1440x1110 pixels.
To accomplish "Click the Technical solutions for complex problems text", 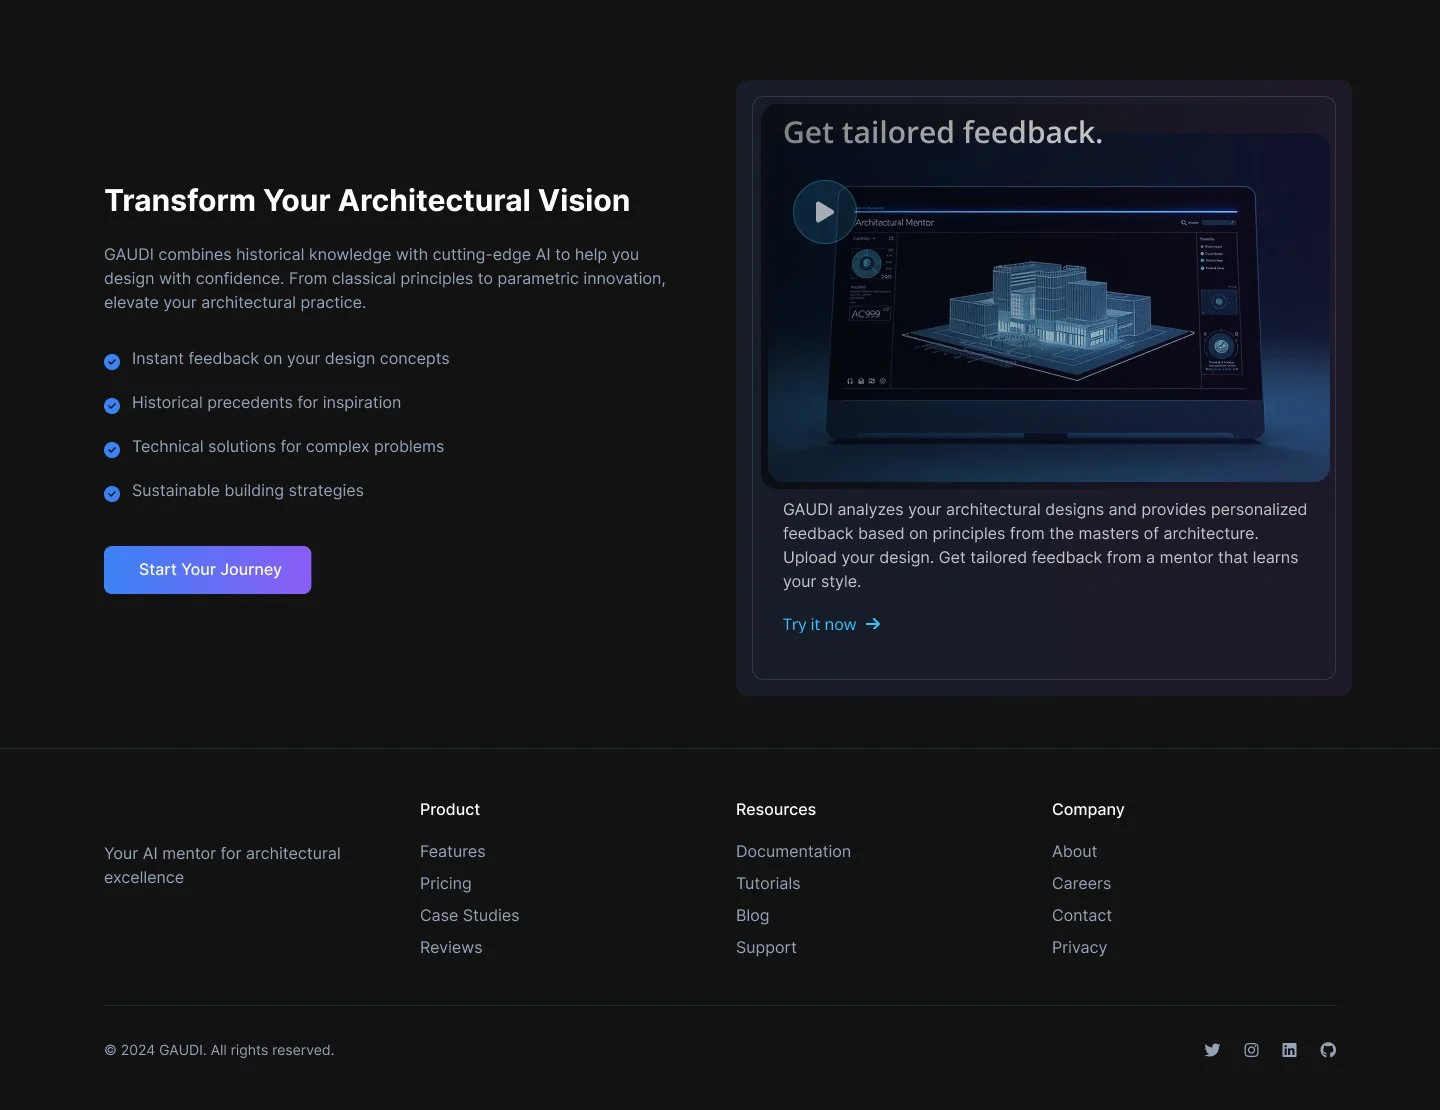I will pyautogui.click(x=288, y=447).
